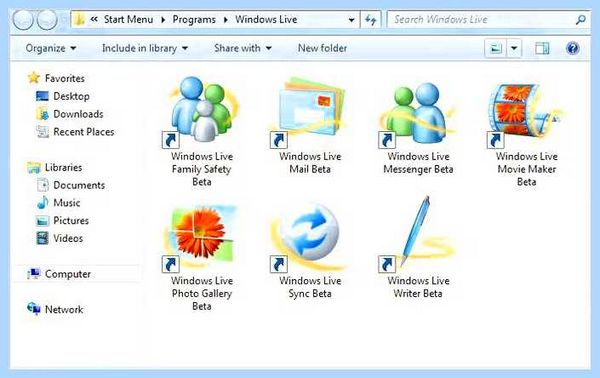The height and width of the screenshot is (378, 600).
Task: Click the Recent Places icon
Action: coord(42,132)
